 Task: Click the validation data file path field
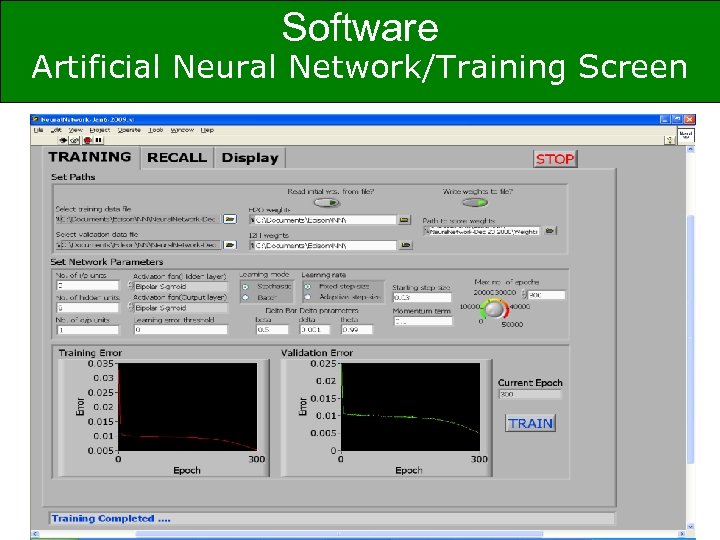tap(138, 245)
